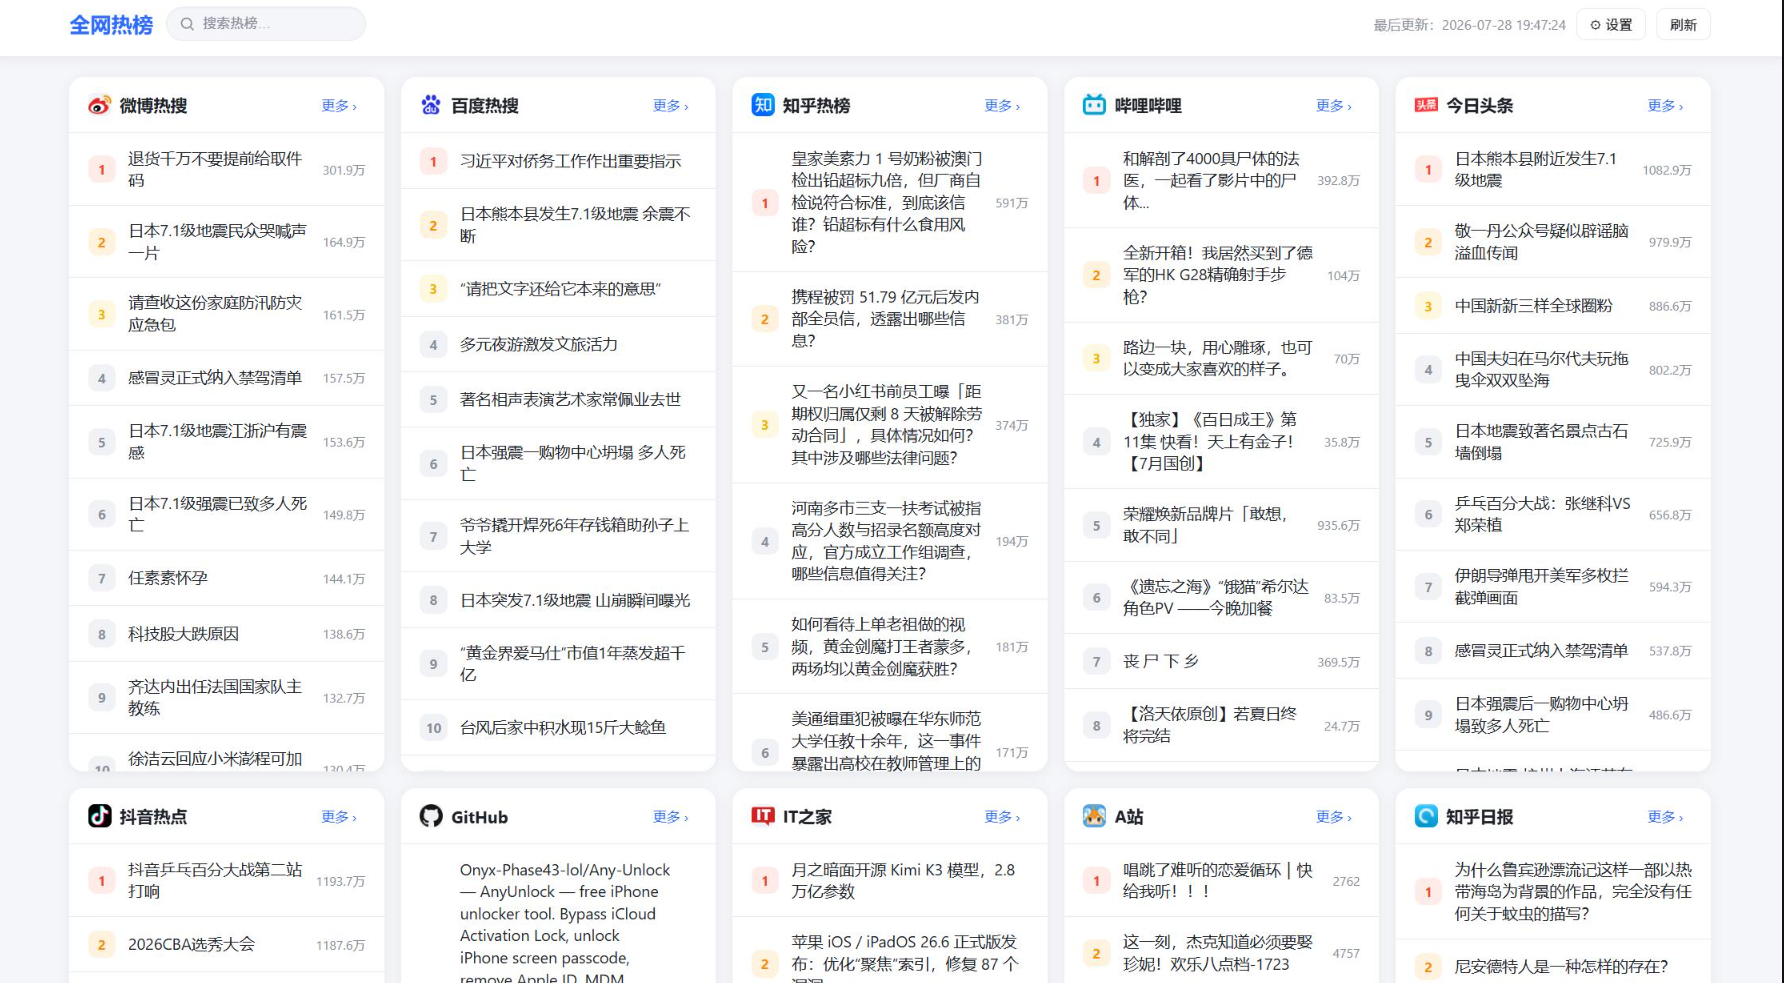This screenshot has height=983, width=1784.
Task: Open 全新开箱 HK G28 video item
Action: click(x=1221, y=275)
